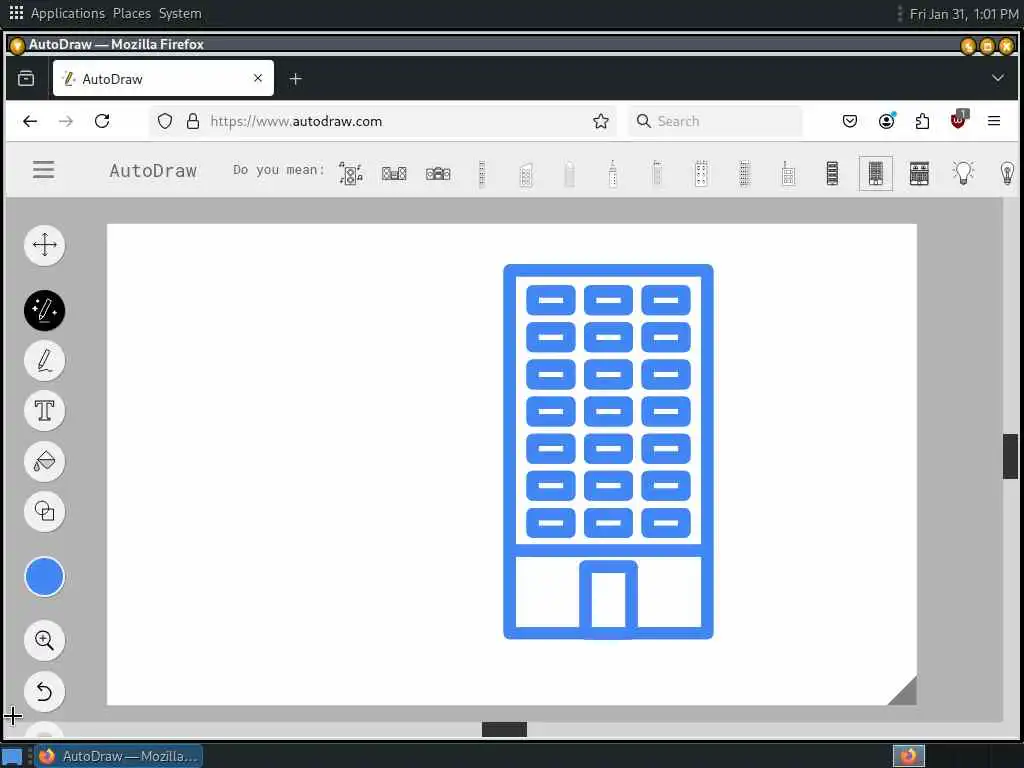Open Firefox View
Image resolution: width=1024 pixels, height=768 pixels.
[x=26, y=79]
